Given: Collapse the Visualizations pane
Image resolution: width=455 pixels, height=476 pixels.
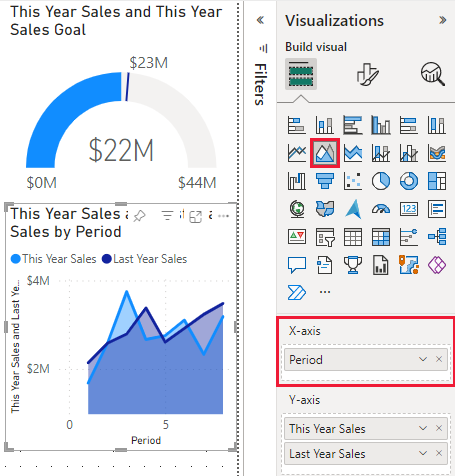Looking at the screenshot, I should [x=442, y=20].
